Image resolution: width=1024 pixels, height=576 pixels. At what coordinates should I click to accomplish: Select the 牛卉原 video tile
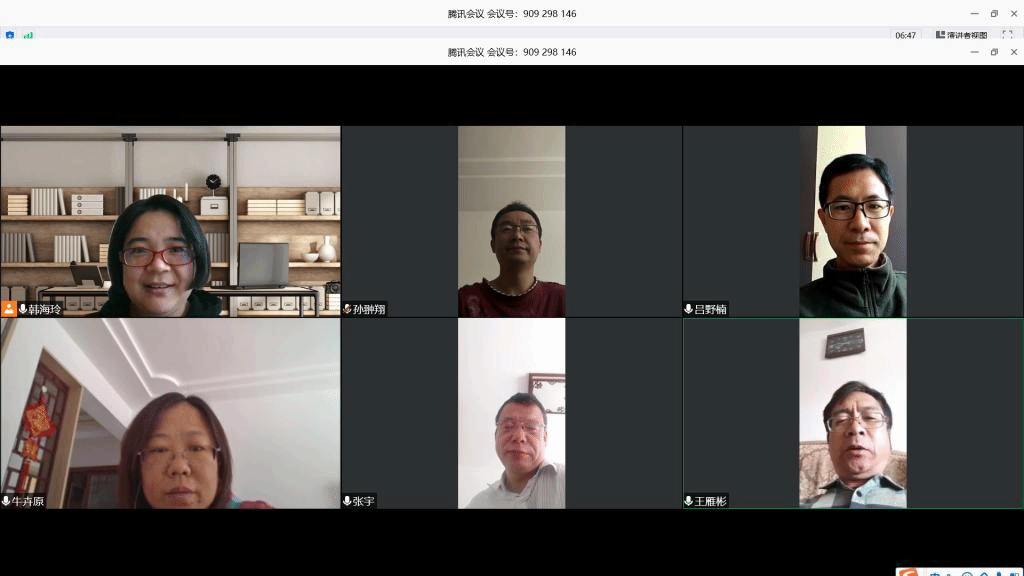[x=170, y=413]
